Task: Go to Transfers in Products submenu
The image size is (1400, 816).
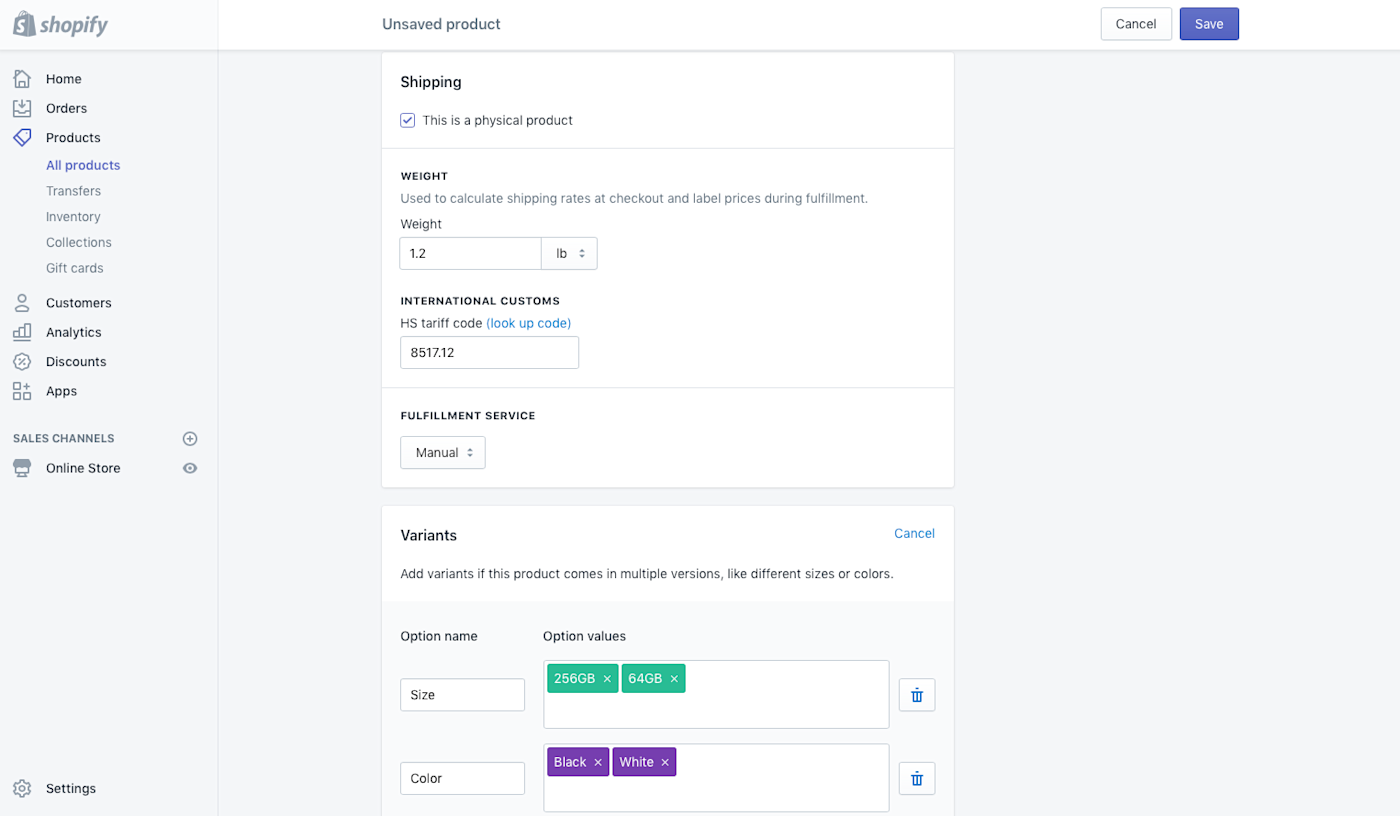Action: (73, 191)
